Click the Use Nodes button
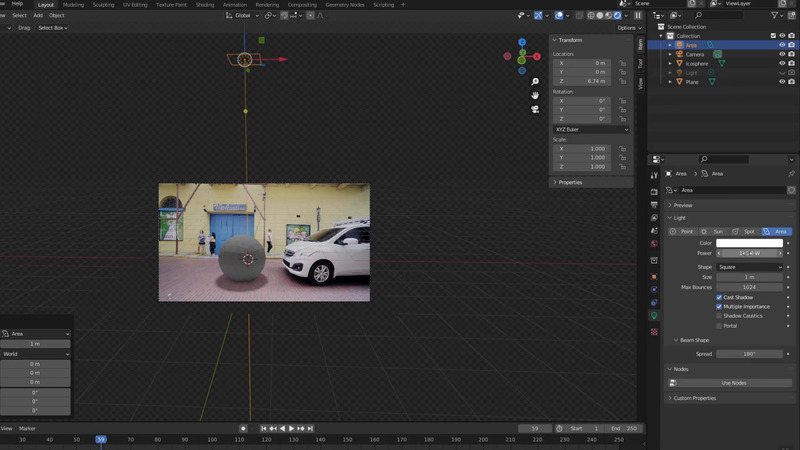 [x=734, y=383]
